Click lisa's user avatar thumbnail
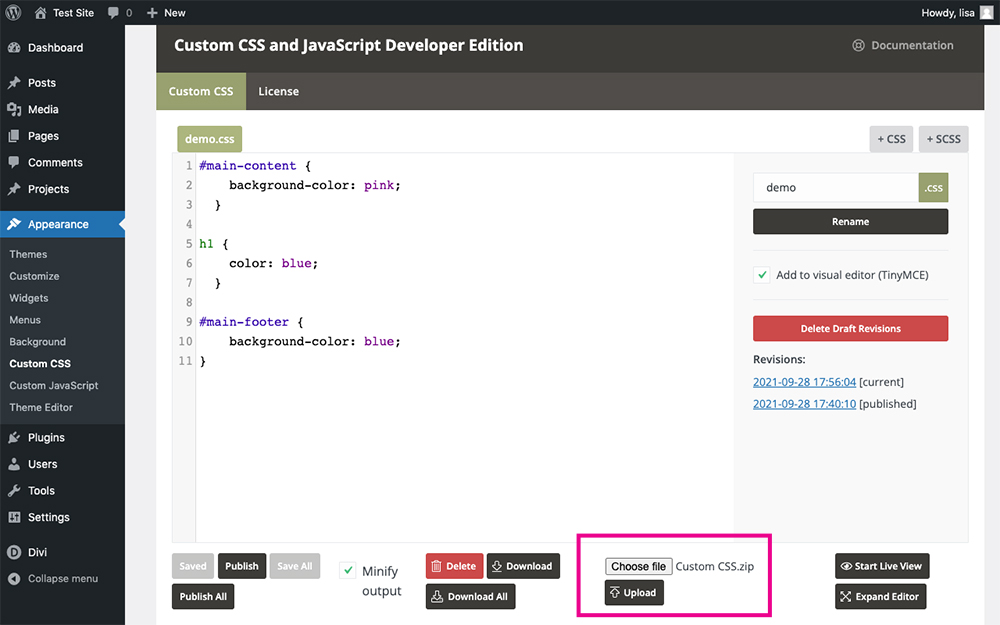Viewport: 1000px width, 625px height. click(x=986, y=13)
